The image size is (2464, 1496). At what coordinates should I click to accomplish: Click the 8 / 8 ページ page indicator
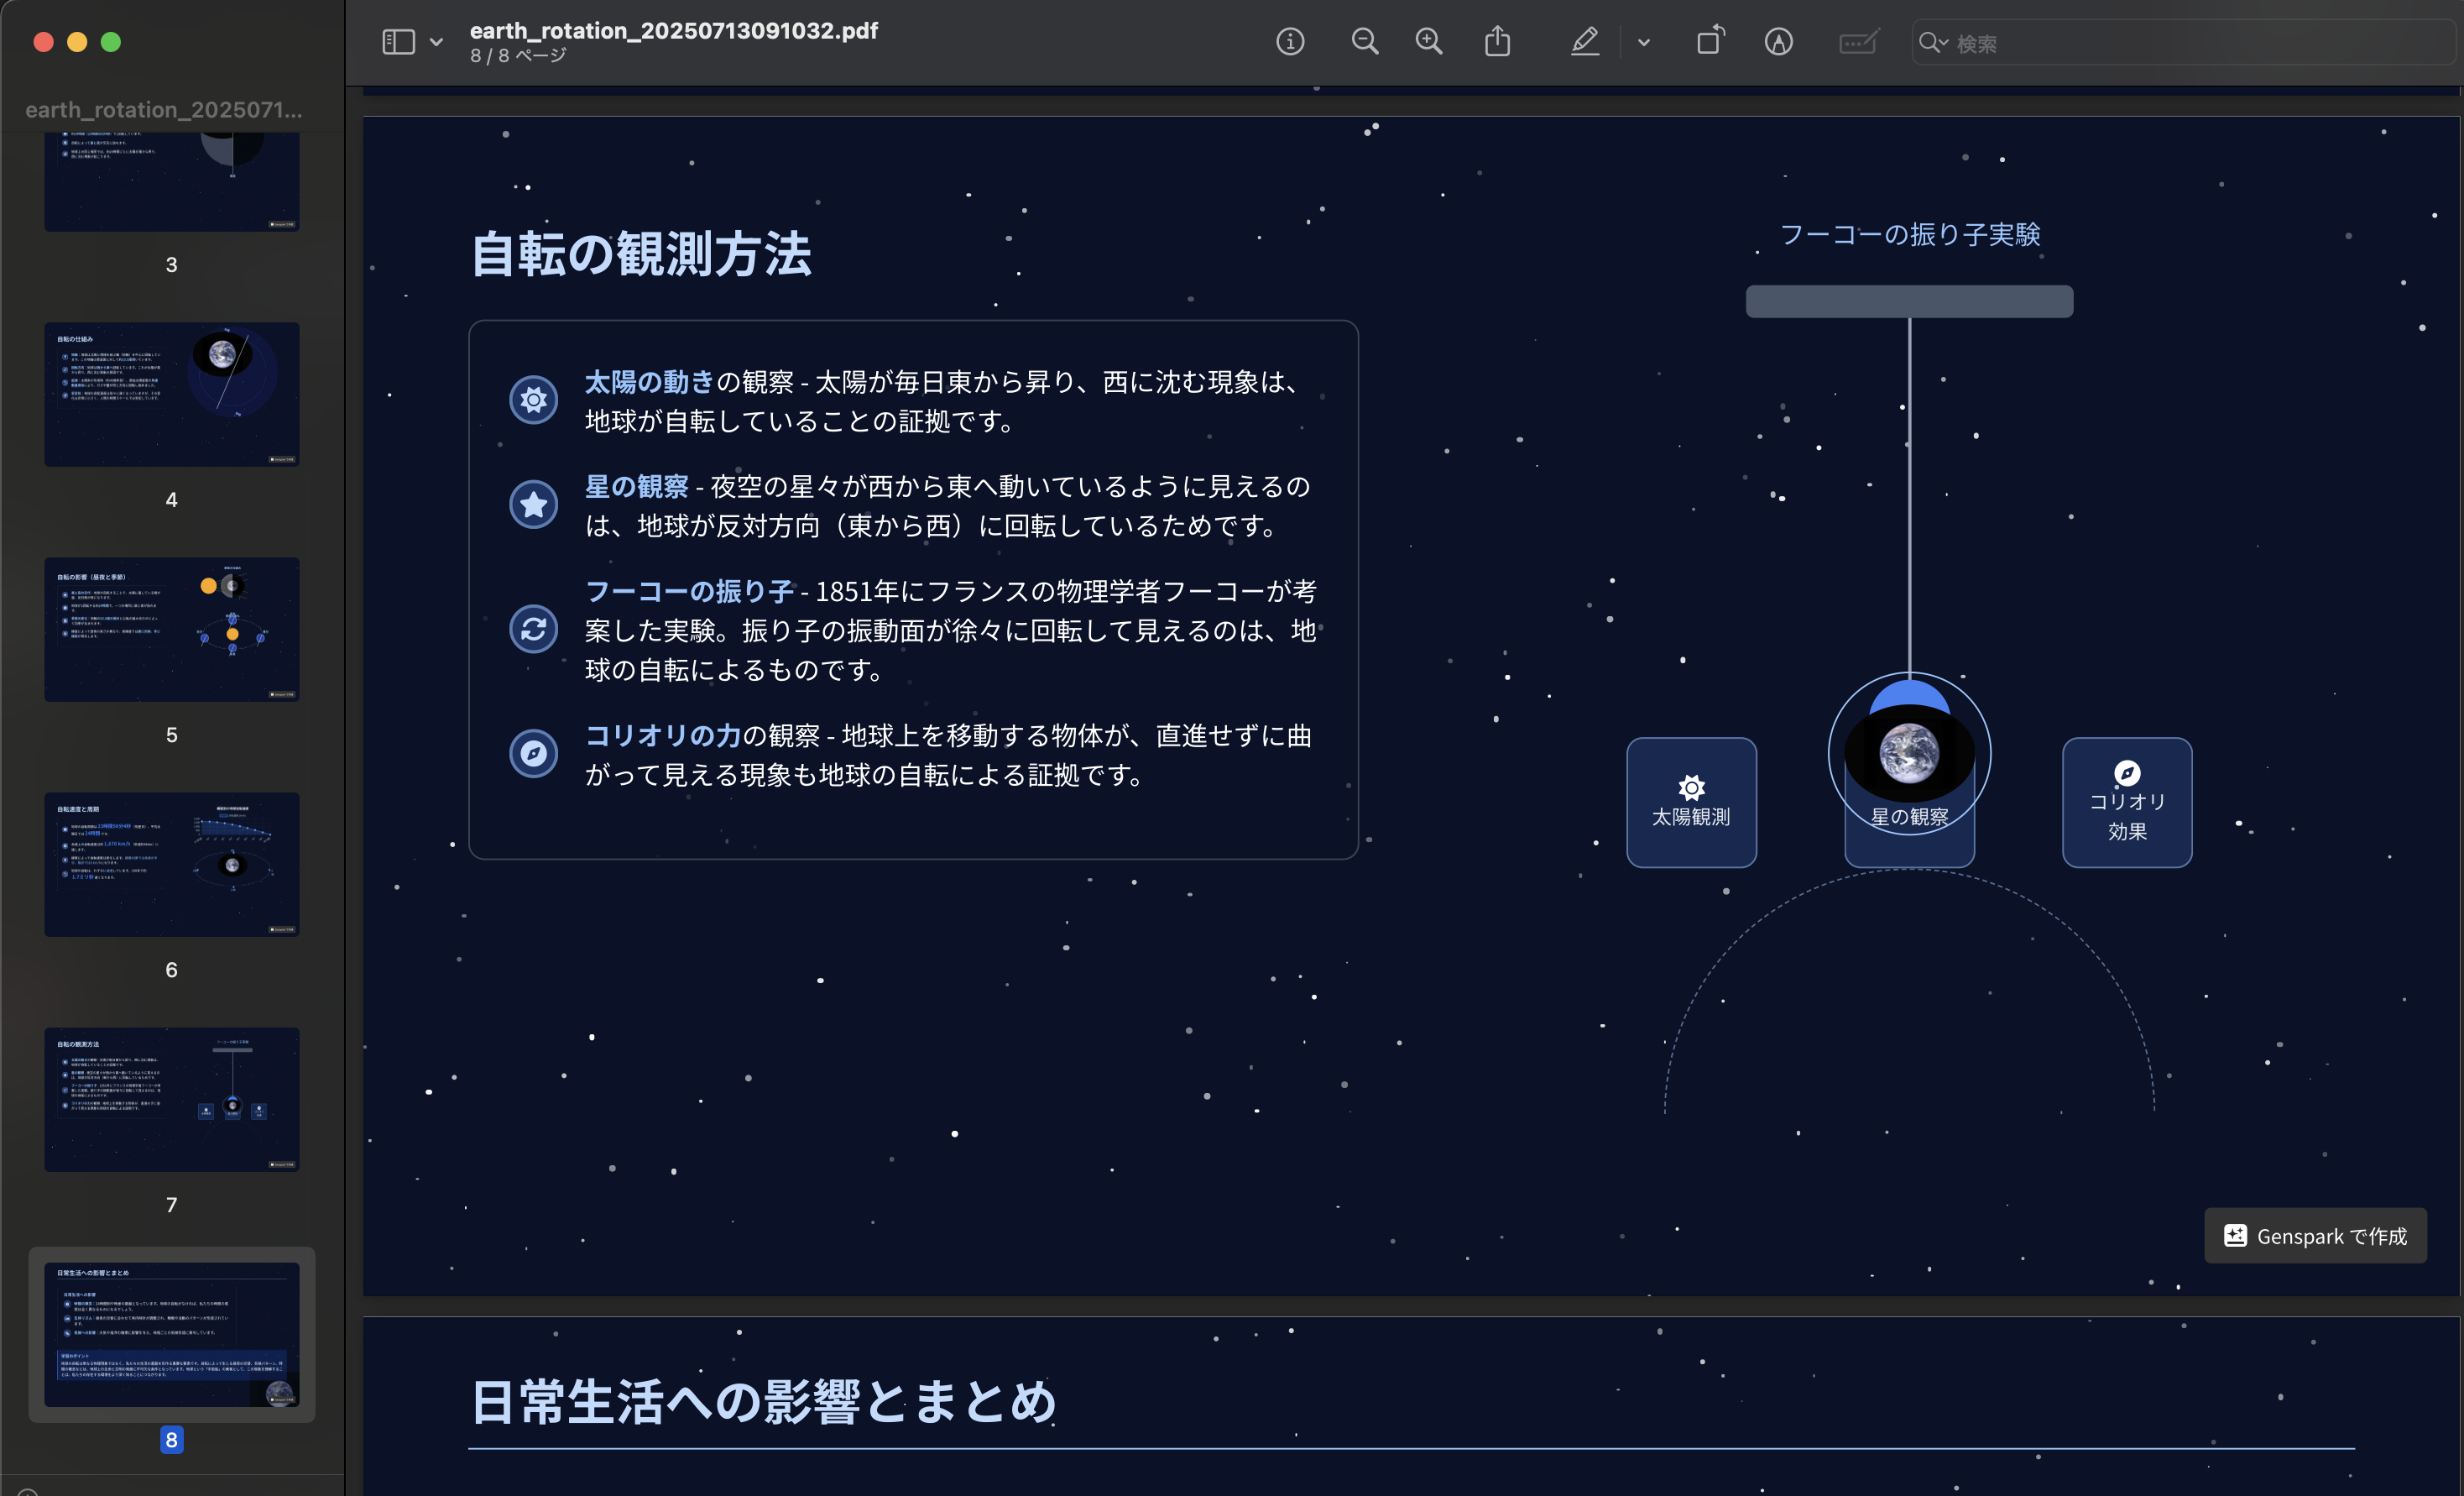[x=518, y=56]
